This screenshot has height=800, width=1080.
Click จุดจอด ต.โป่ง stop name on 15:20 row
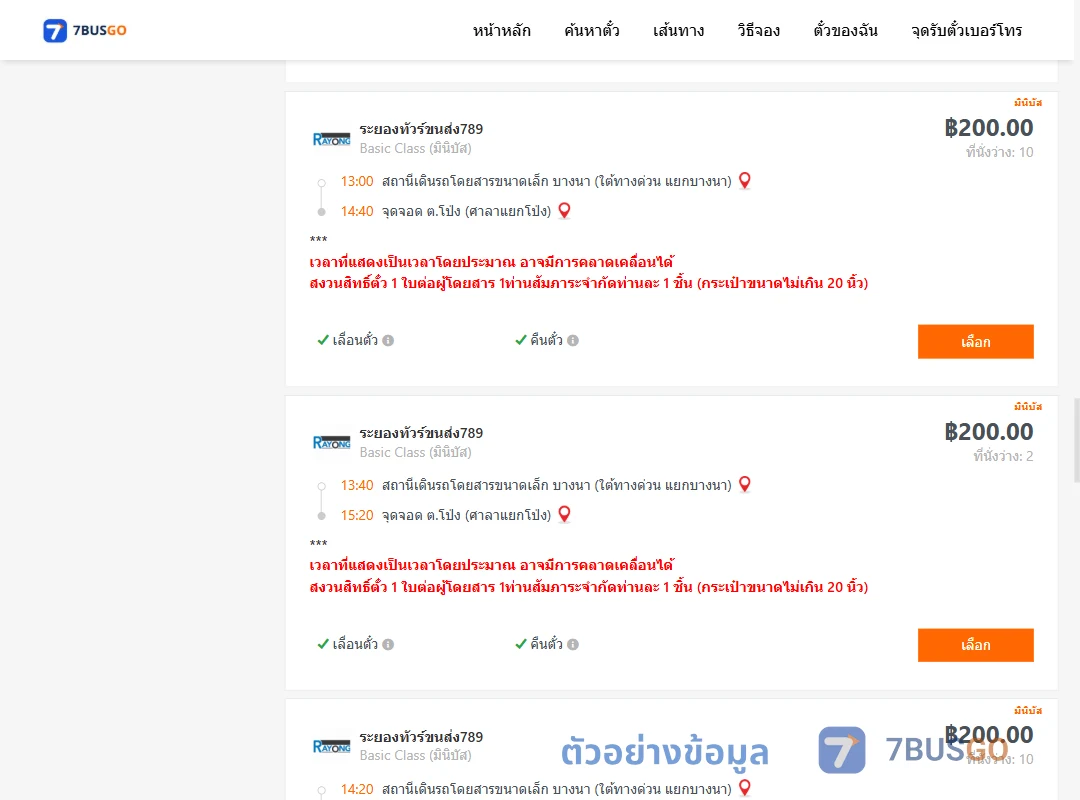point(466,515)
